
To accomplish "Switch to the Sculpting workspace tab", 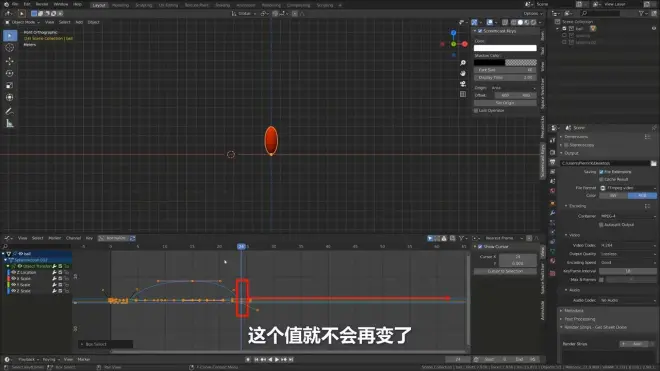I will [144, 5].
